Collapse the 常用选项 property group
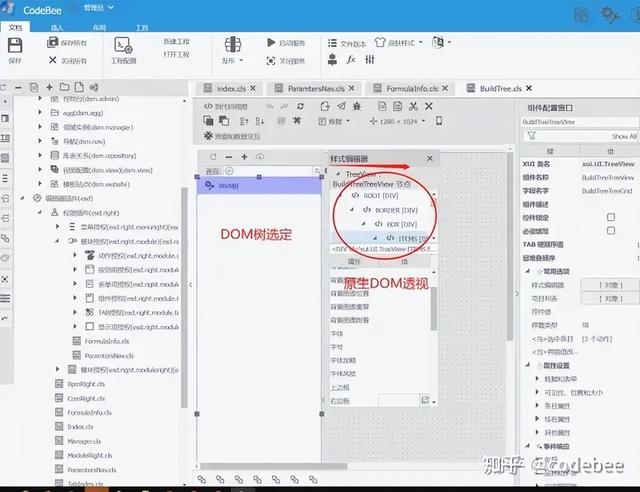 pos(528,271)
